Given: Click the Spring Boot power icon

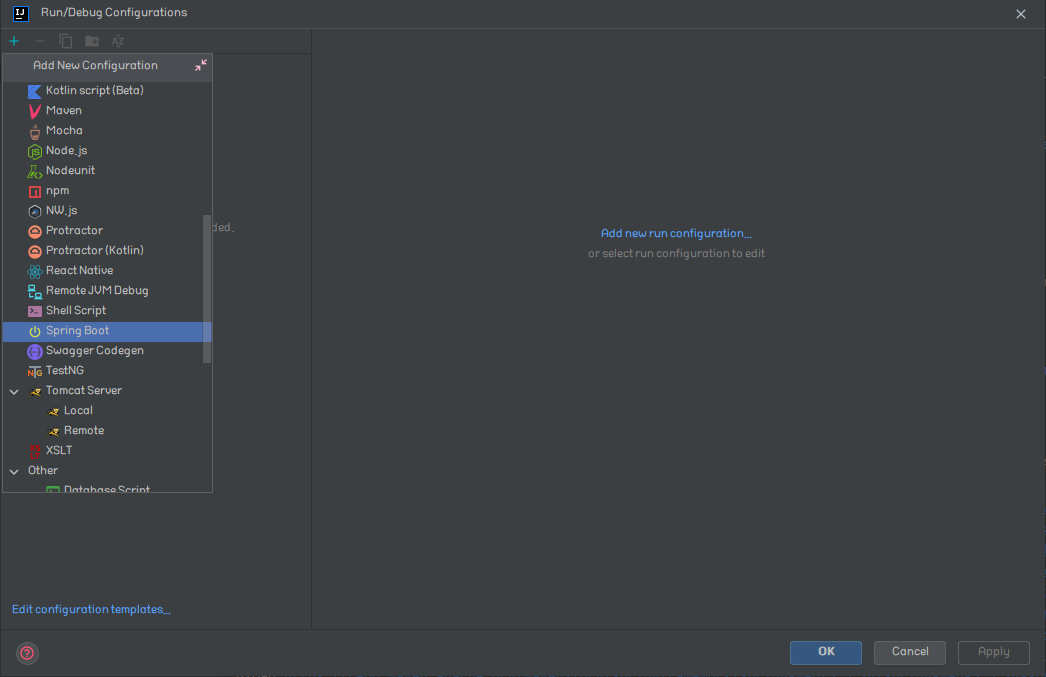Looking at the screenshot, I should point(35,331).
